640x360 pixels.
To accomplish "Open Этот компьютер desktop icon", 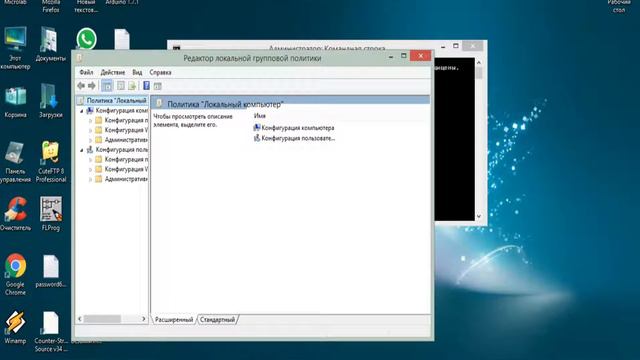I will pos(16,47).
